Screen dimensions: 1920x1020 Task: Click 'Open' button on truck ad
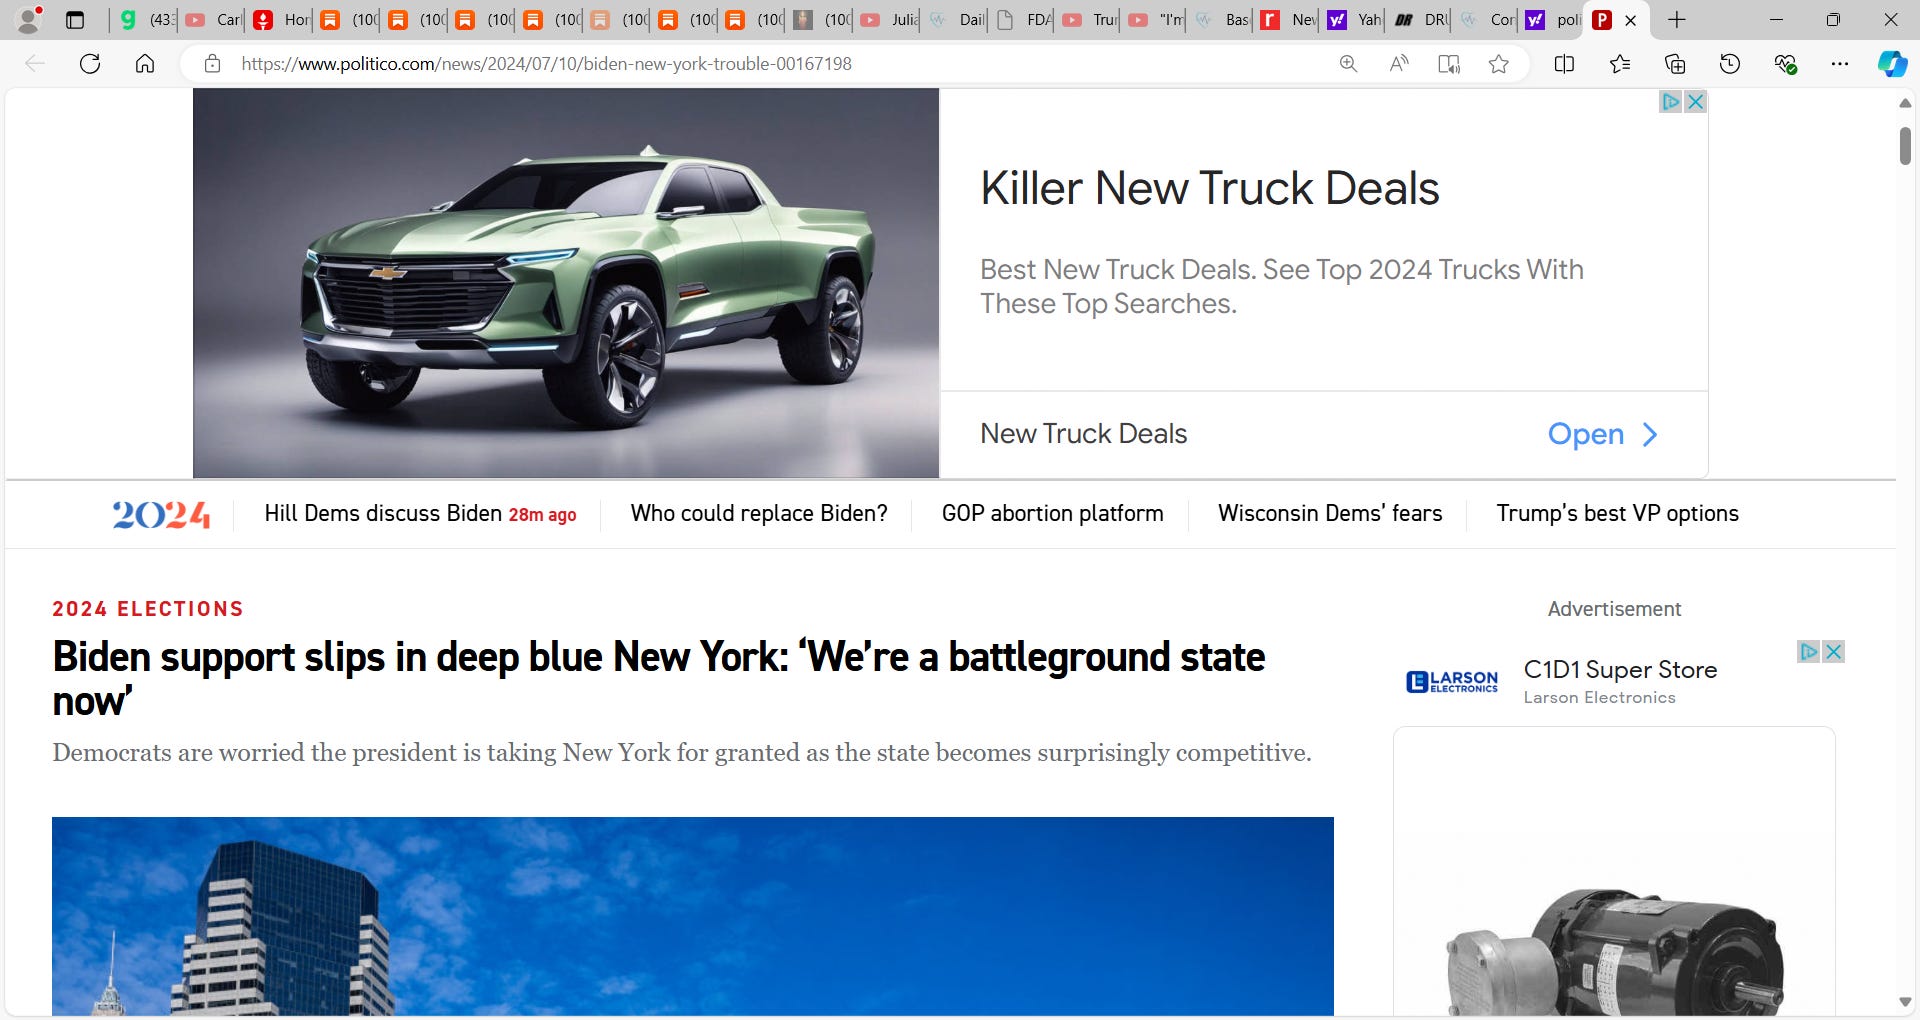click(x=1603, y=434)
